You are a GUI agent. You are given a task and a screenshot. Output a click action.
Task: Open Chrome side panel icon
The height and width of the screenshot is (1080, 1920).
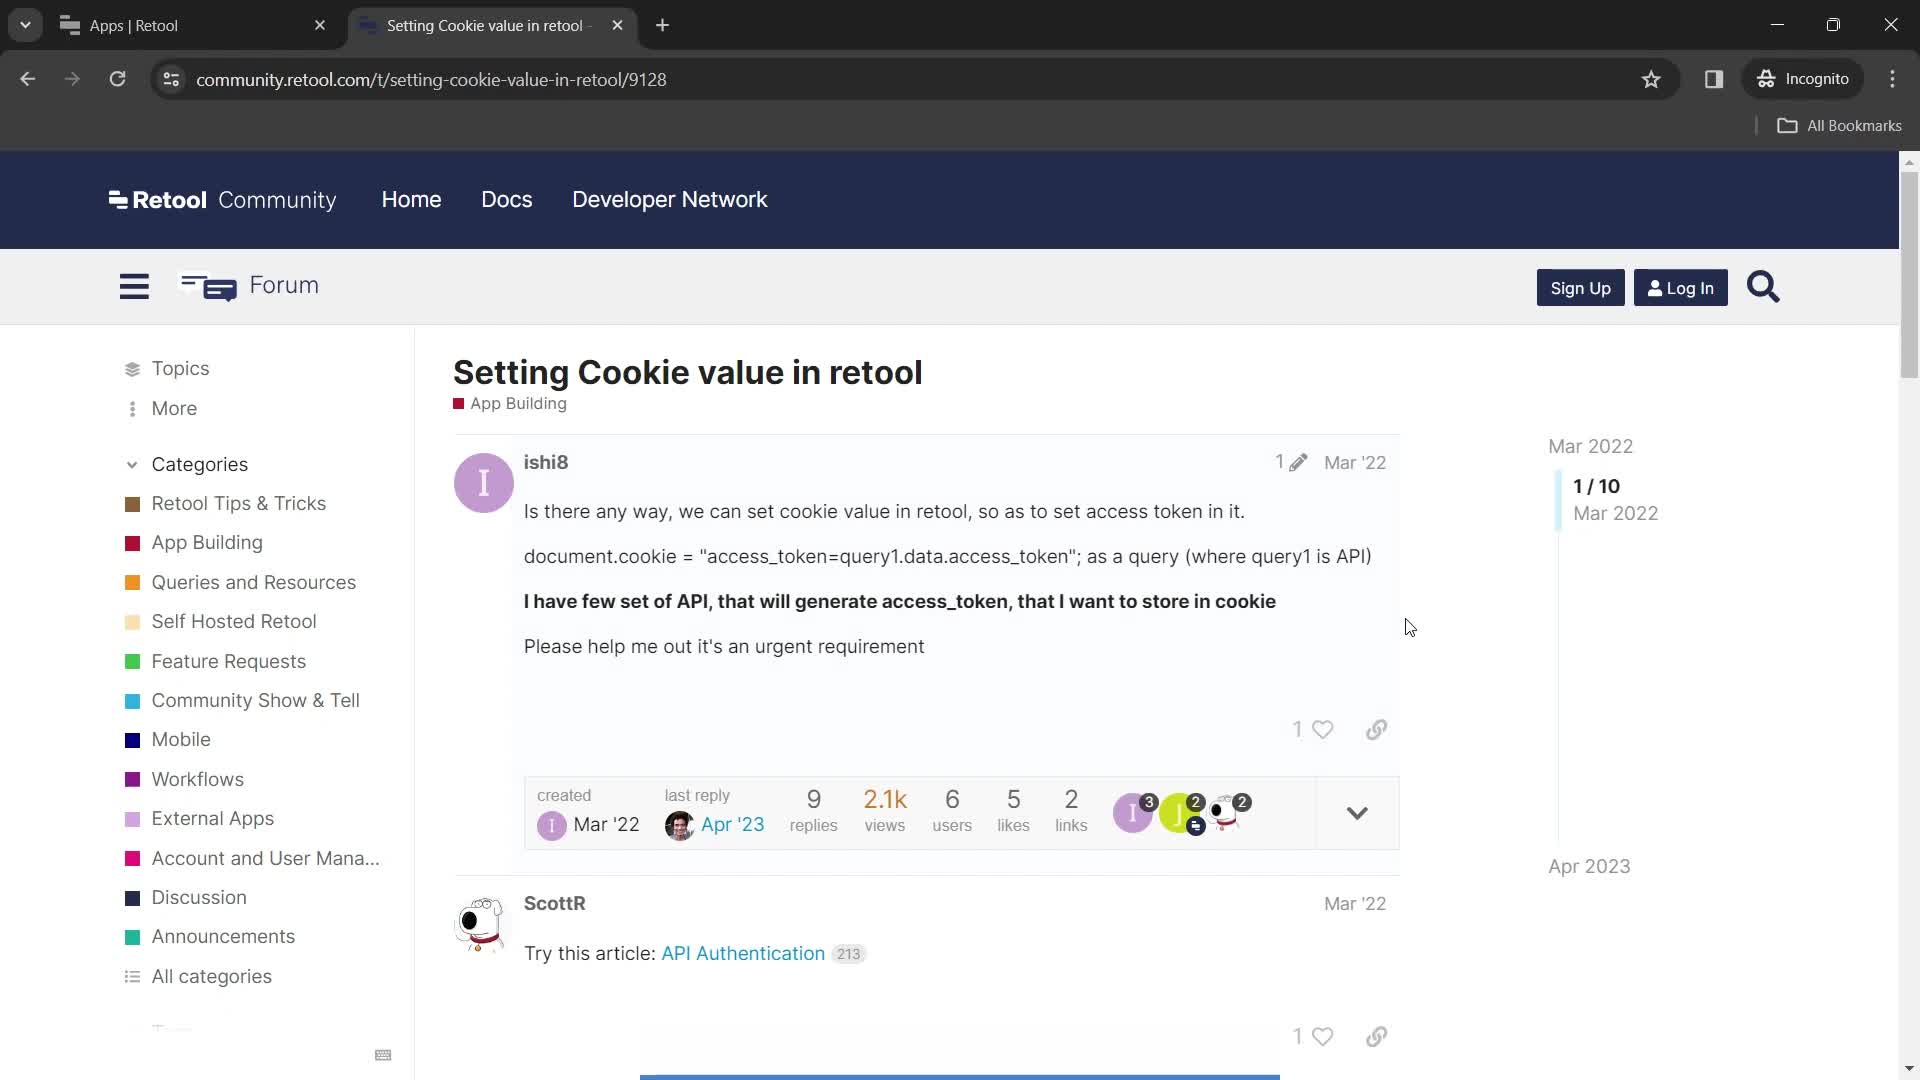tap(1713, 79)
